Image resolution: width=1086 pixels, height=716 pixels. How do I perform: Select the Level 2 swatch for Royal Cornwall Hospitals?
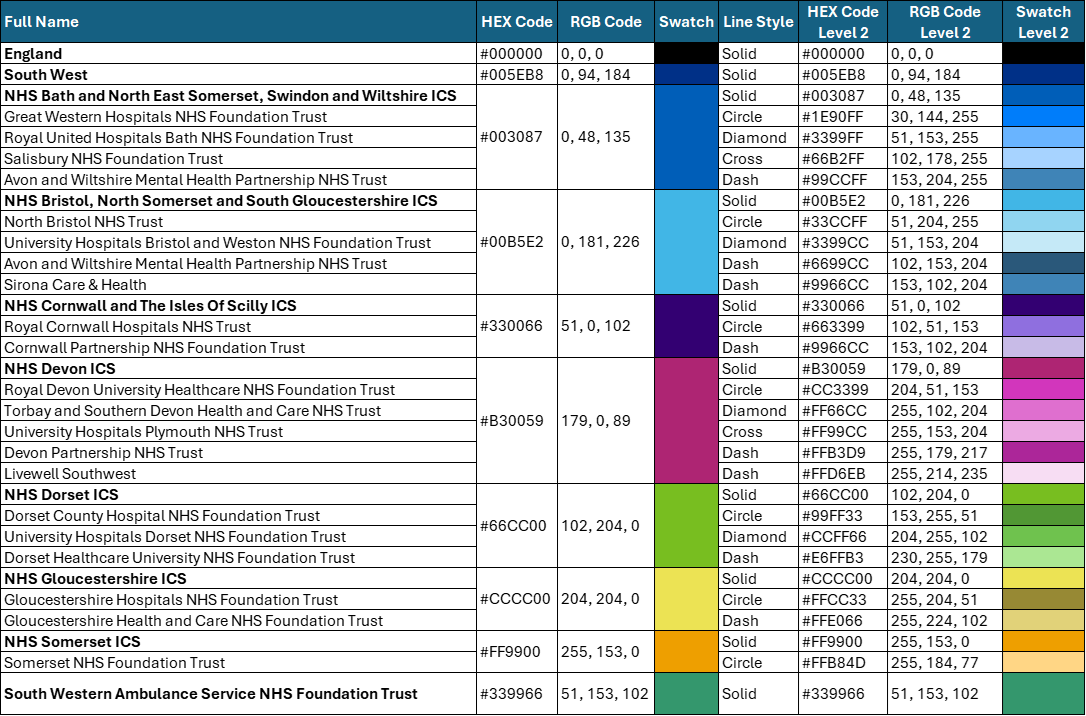pos(1043,326)
